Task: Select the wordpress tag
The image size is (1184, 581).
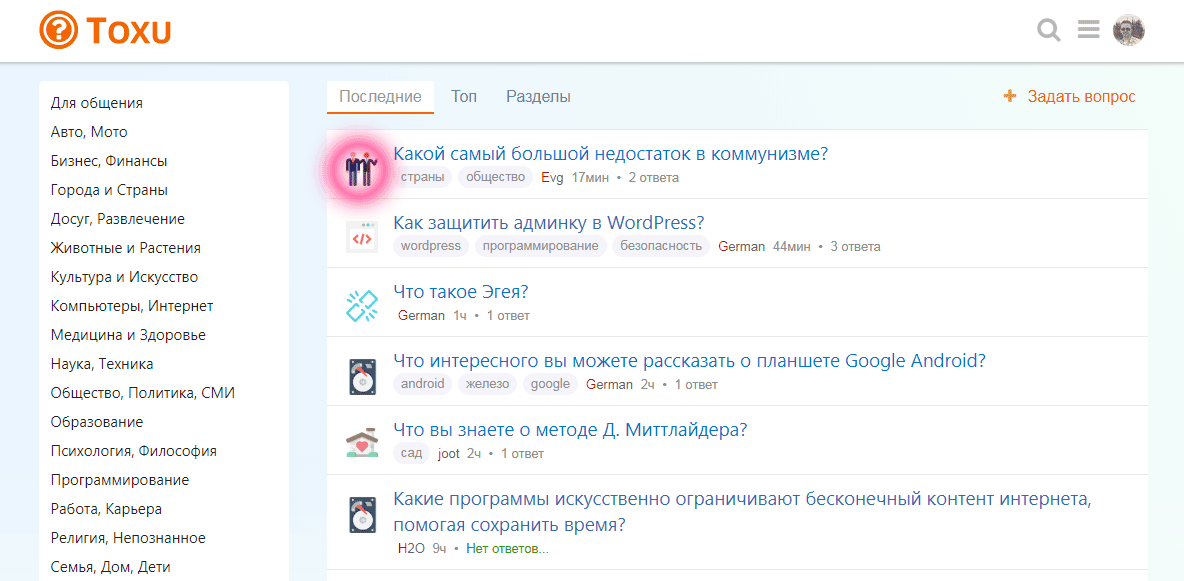Action: pos(431,246)
